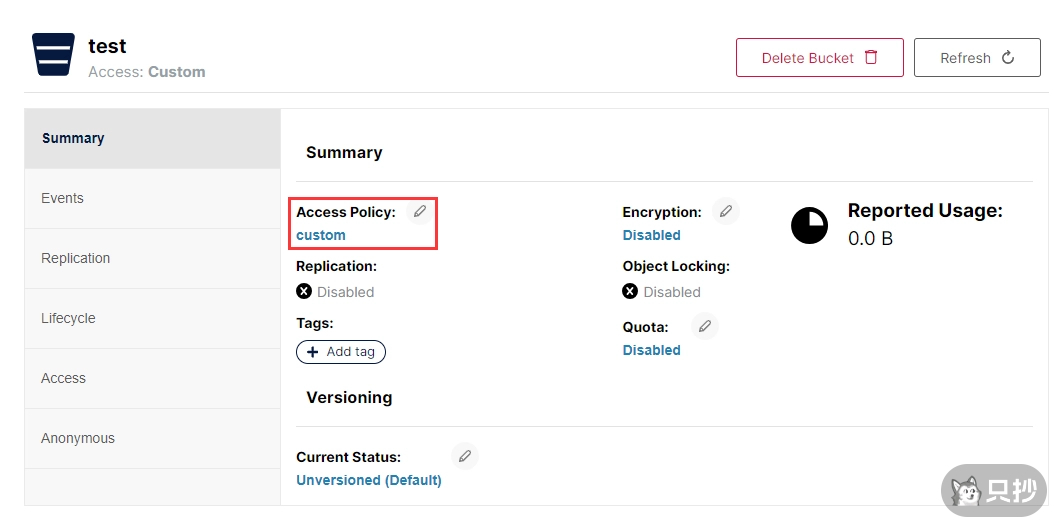Edit the Access Policy pencil icon
This screenshot has width=1062, height=532.
coord(420,211)
